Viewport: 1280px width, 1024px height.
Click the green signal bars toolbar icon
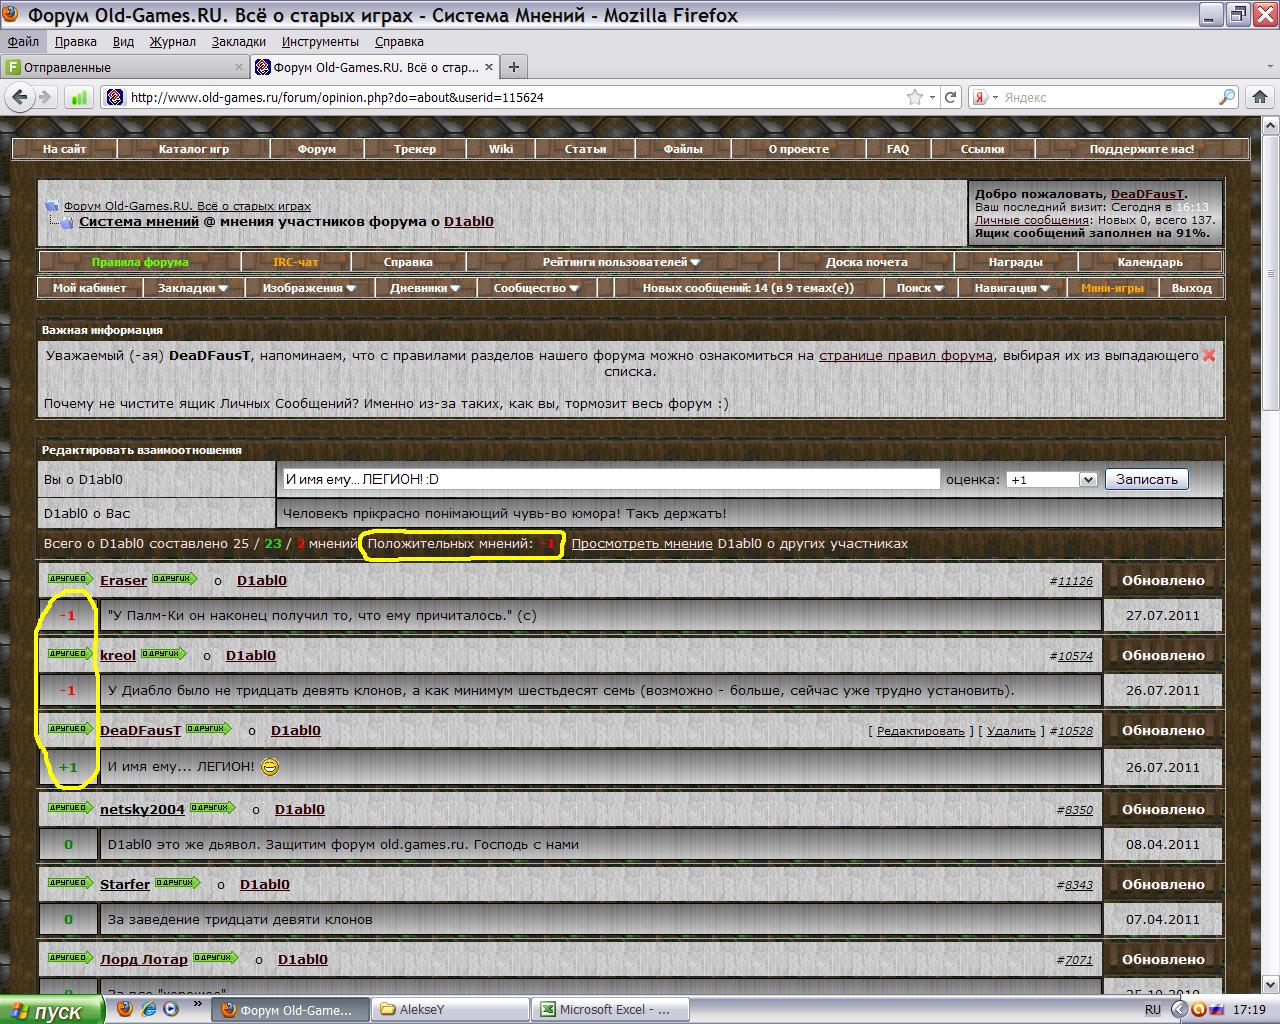pos(79,97)
